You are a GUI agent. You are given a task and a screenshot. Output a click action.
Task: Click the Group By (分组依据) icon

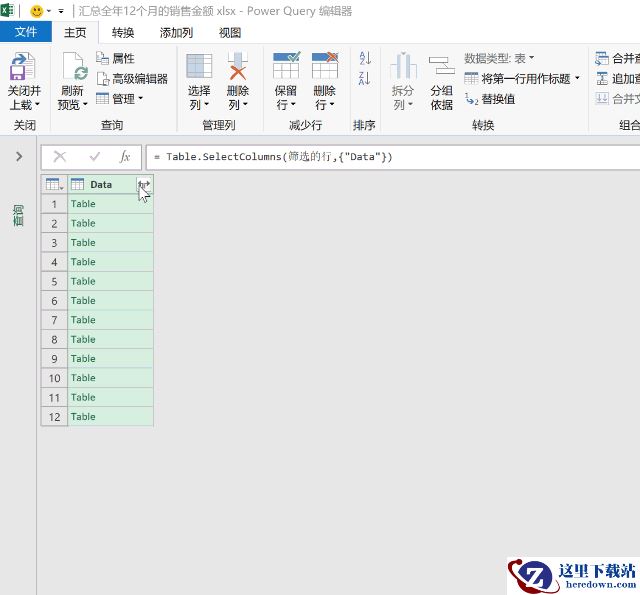pyautogui.click(x=442, y=66)
